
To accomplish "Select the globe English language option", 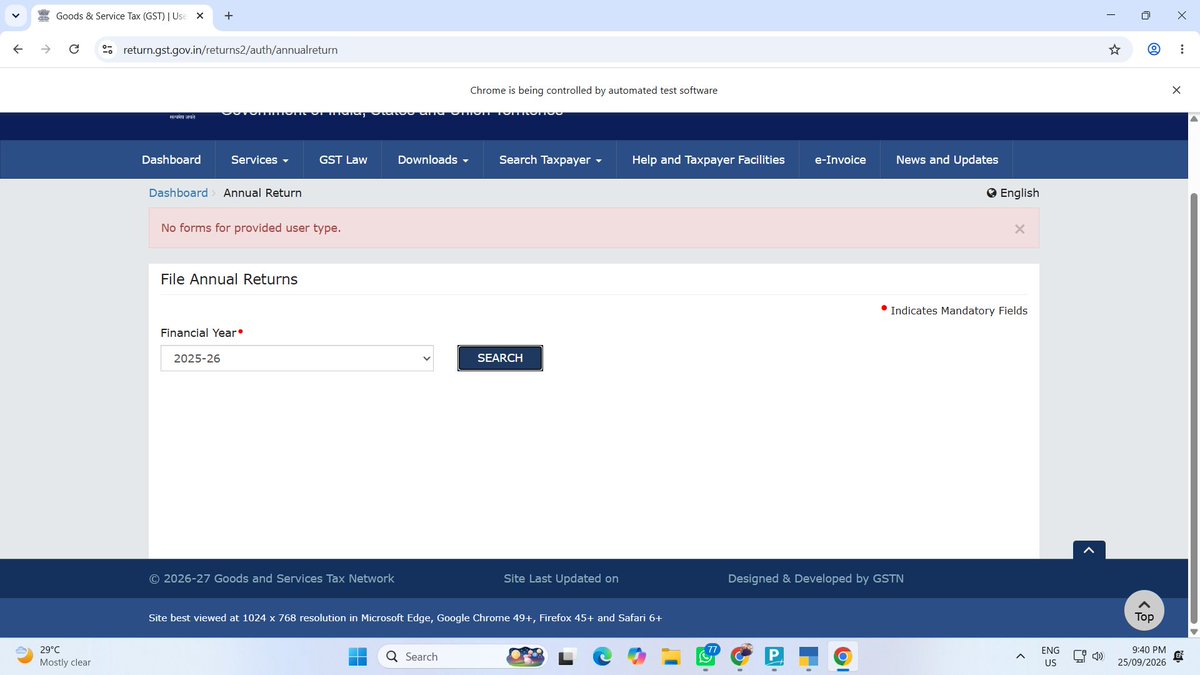I will tap(1012, 192).
